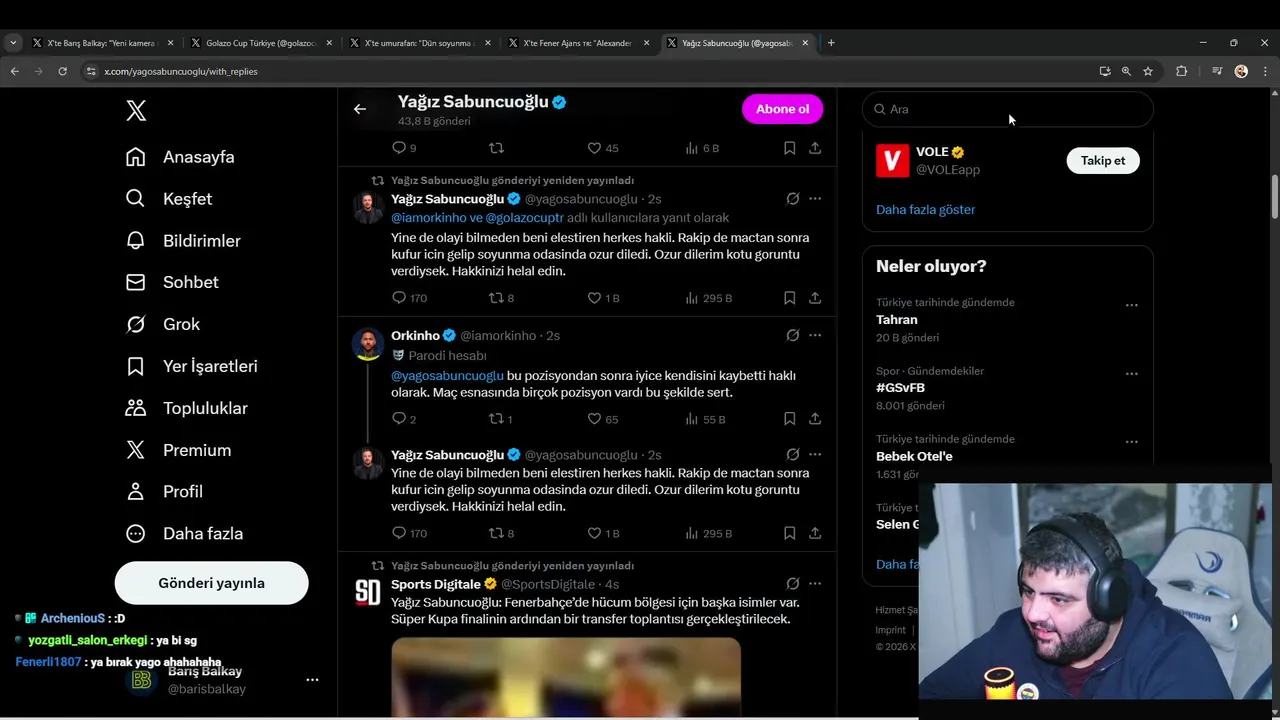Screen dimensions: 1280x720
Task: Open the Sports Digitale tweet image
Action: (566, 677)
